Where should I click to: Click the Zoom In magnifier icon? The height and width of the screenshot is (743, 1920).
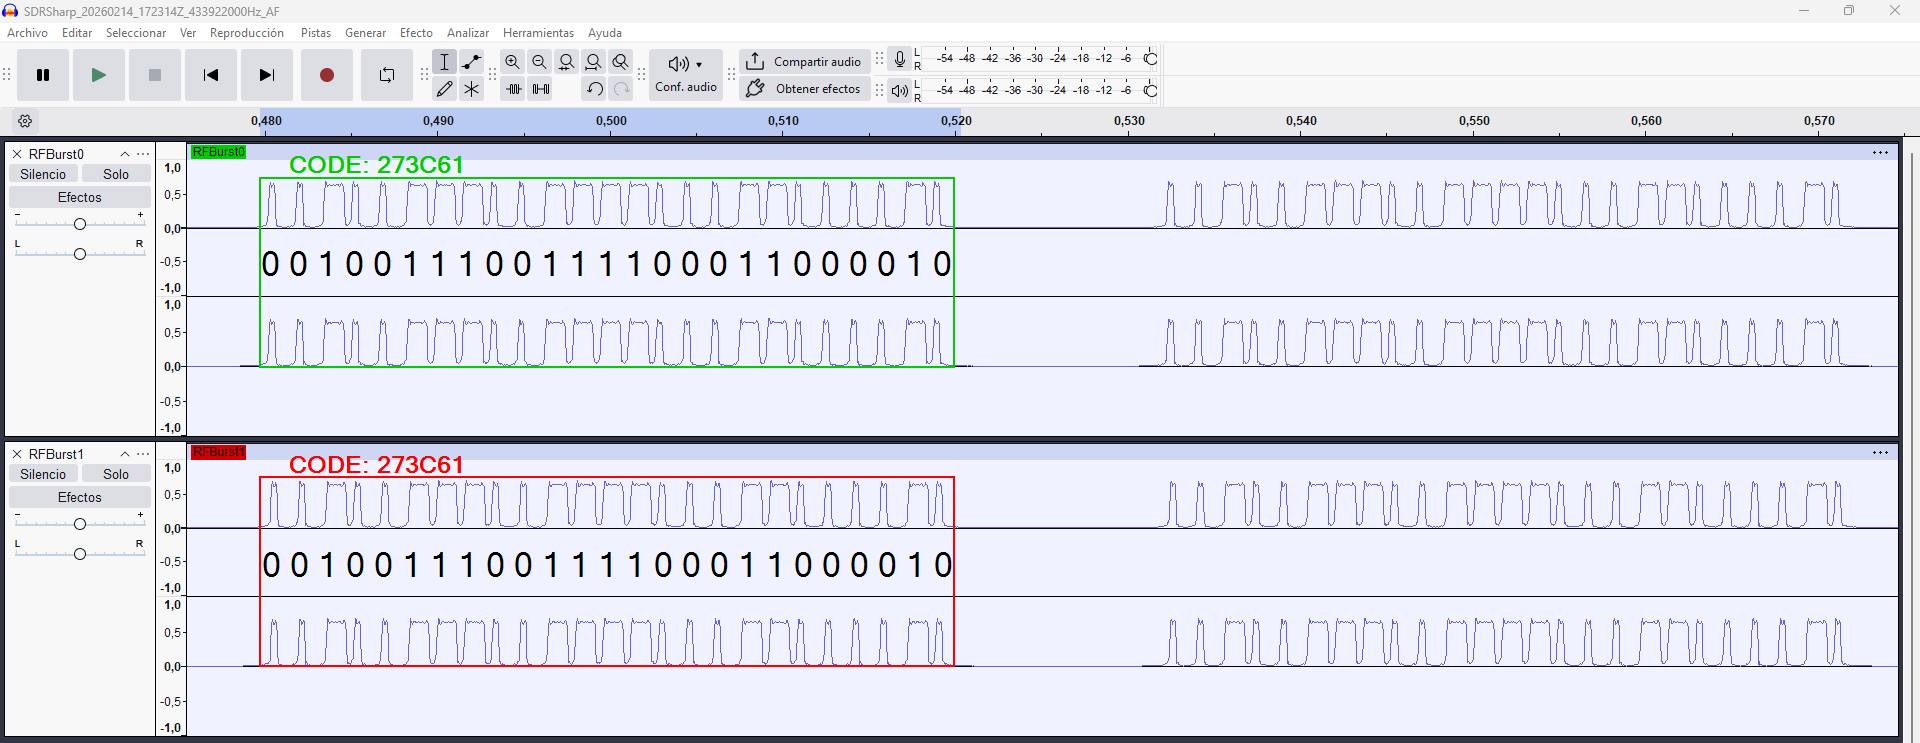tap(512, 62)
